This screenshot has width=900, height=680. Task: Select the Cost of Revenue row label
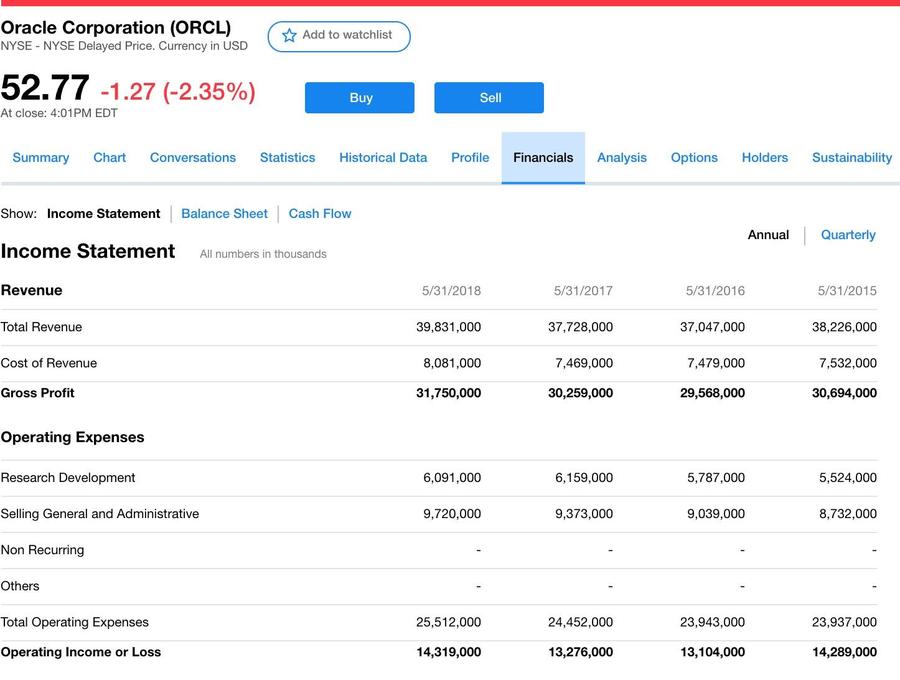click(x=49, y=363)
